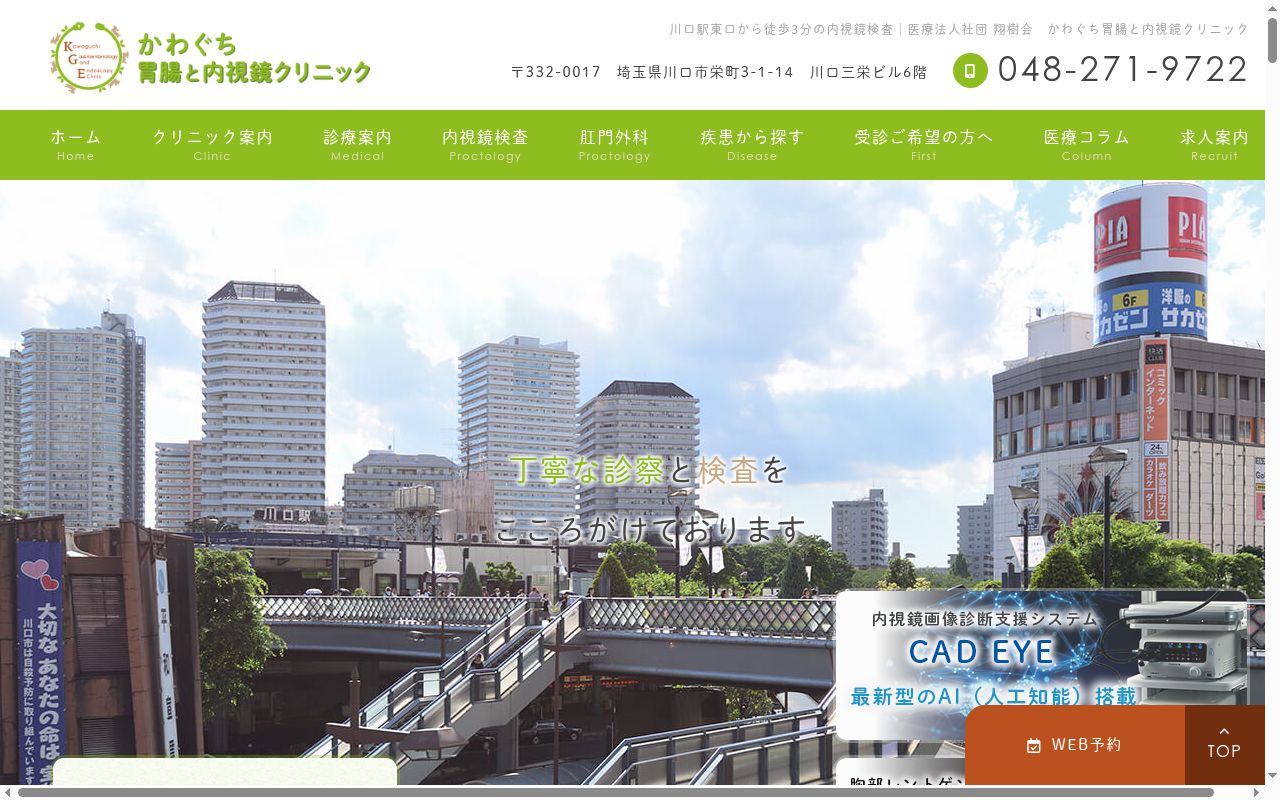Open the CAD EYE banner
Viewport: 1280px width, 800px height.
pyautogui.click(x=1042, y=665)
